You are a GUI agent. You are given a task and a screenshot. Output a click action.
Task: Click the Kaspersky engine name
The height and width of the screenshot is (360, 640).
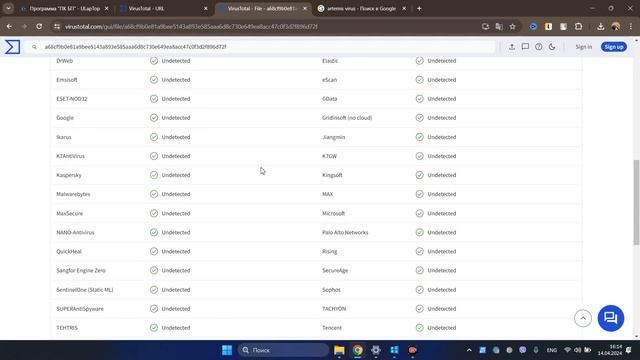[69, 175]
